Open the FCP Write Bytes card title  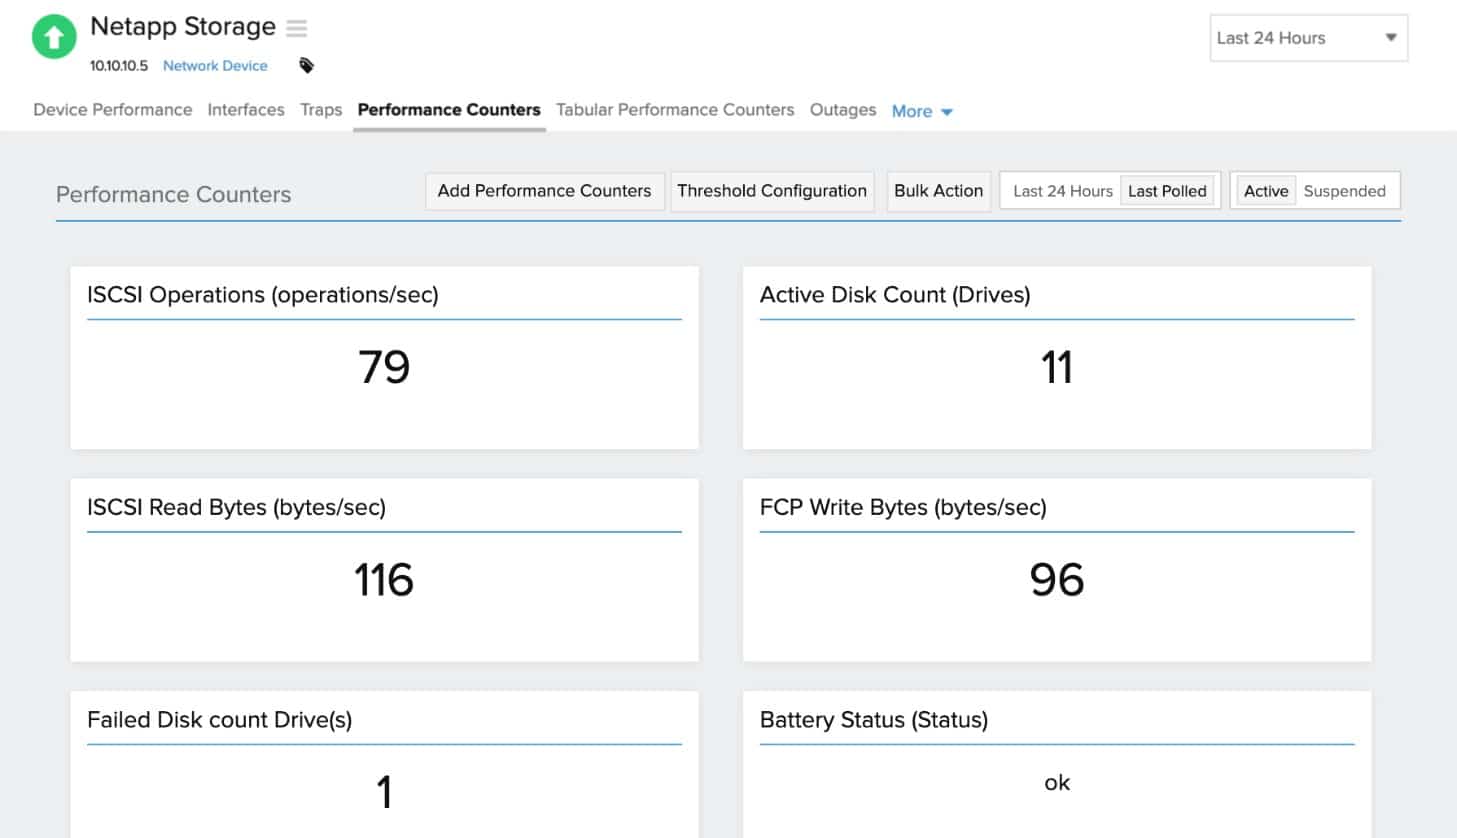coord(903,507)
